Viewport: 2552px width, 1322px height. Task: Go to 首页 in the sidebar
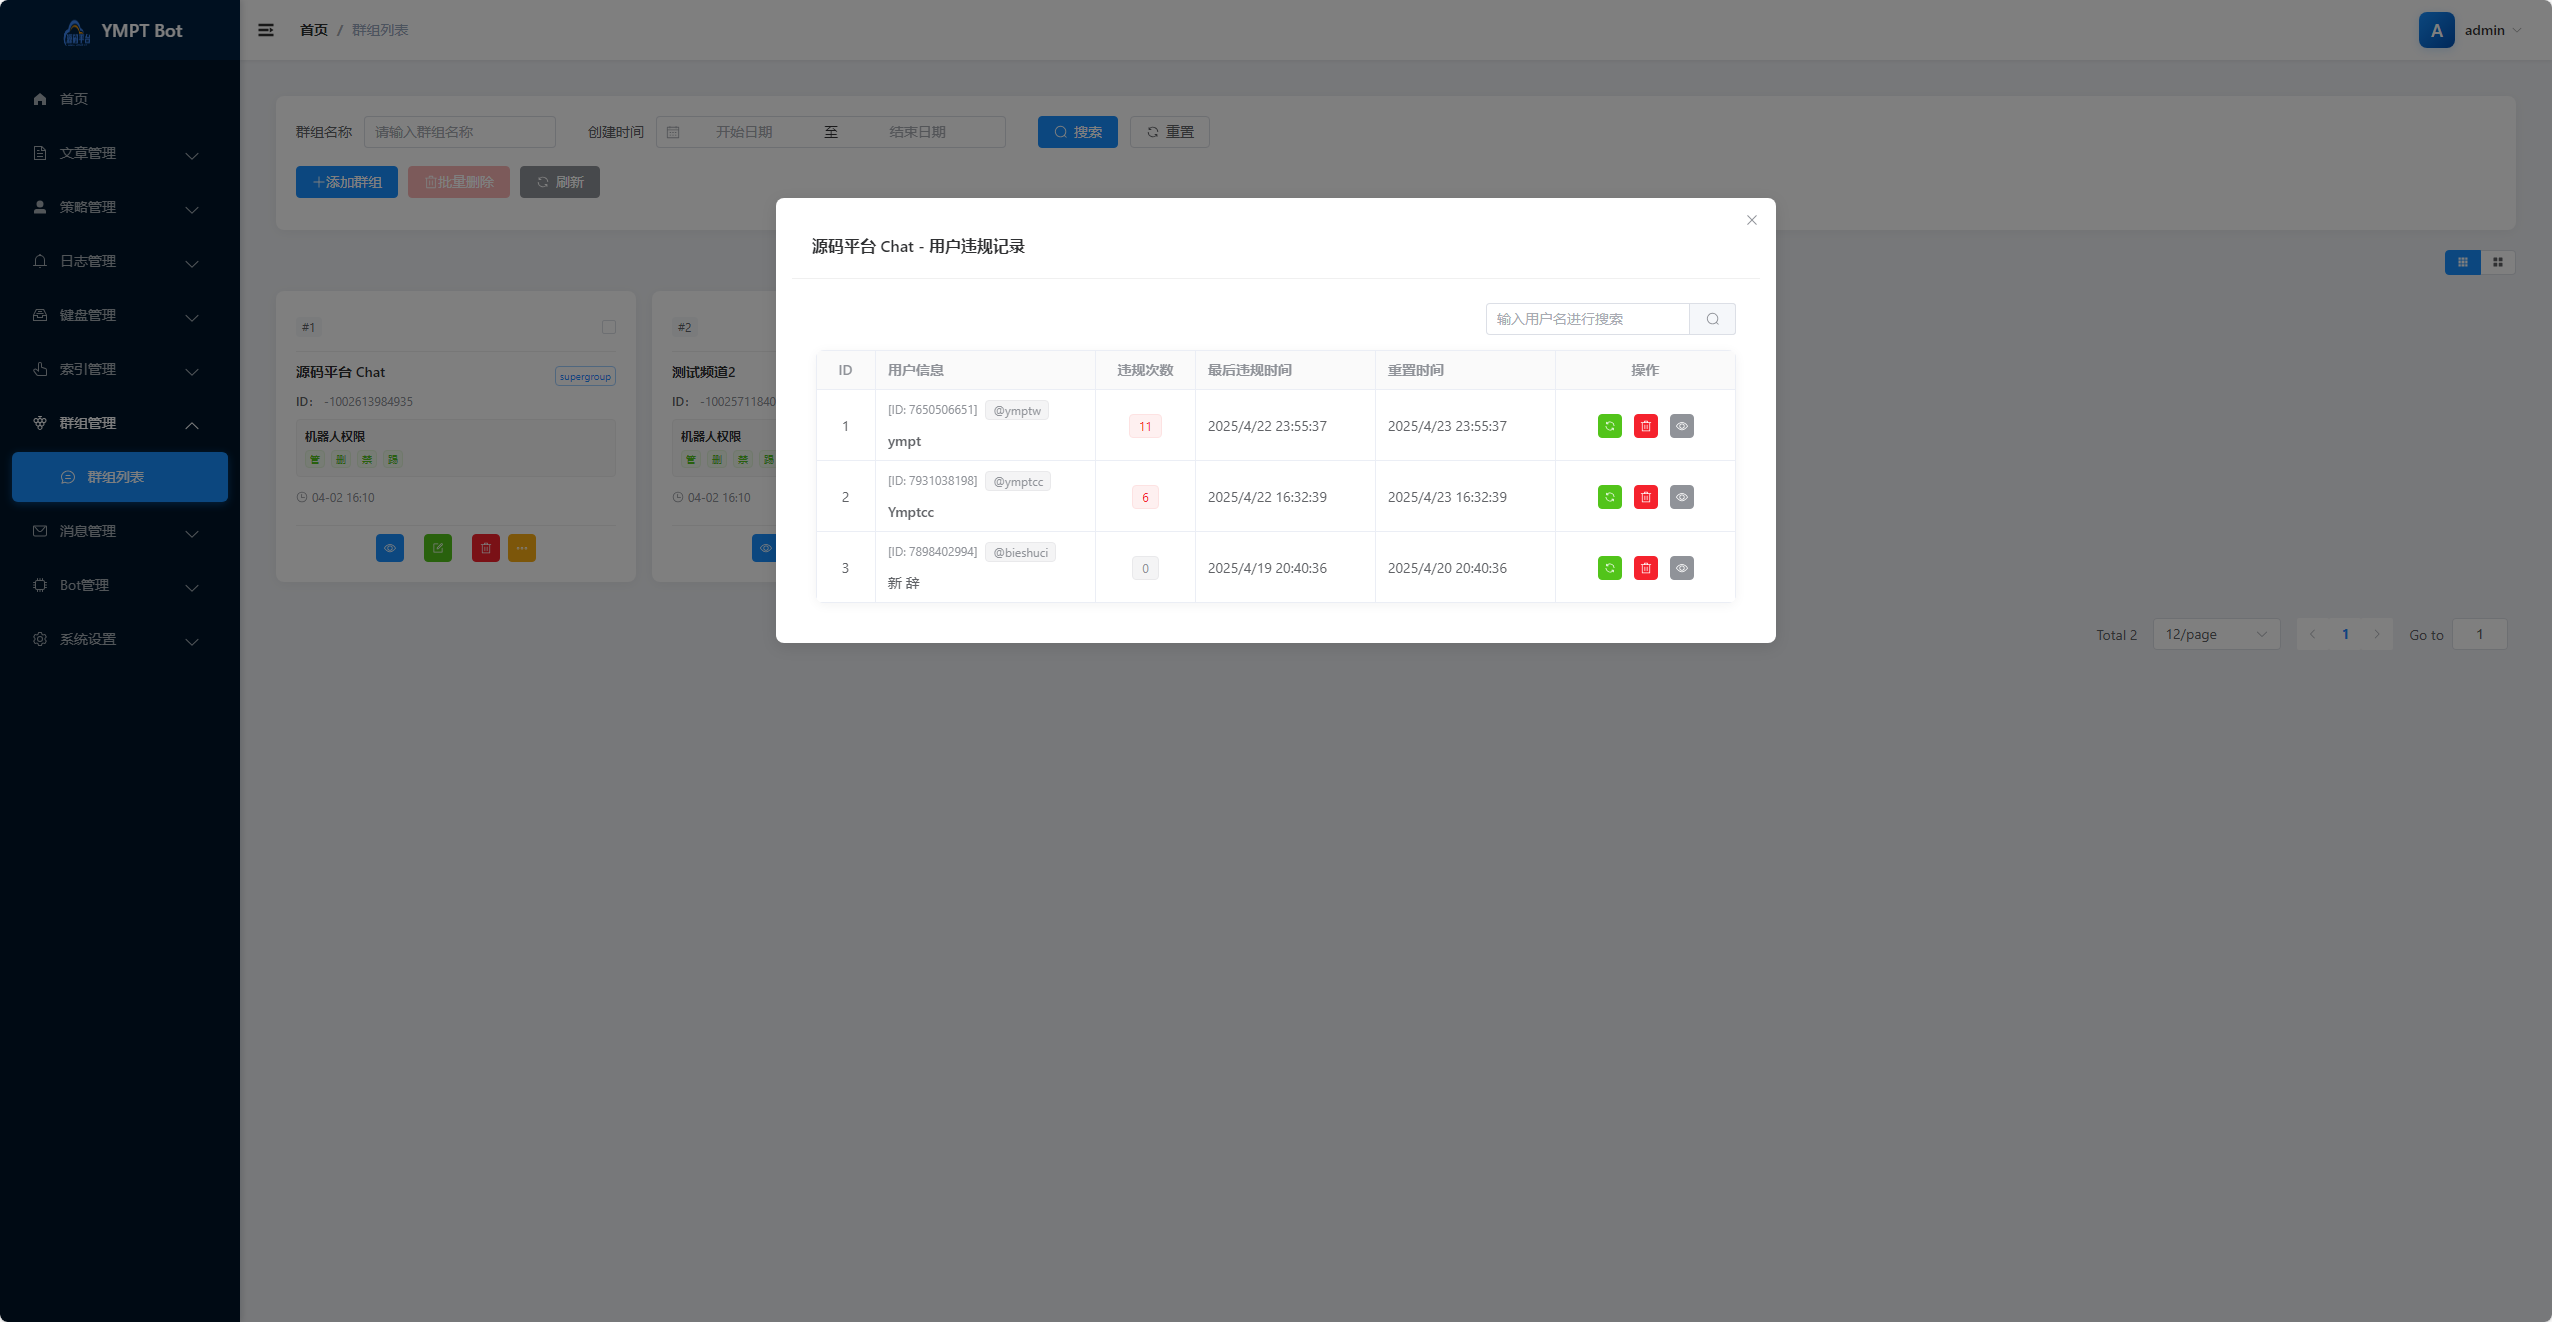coord(74,99)
